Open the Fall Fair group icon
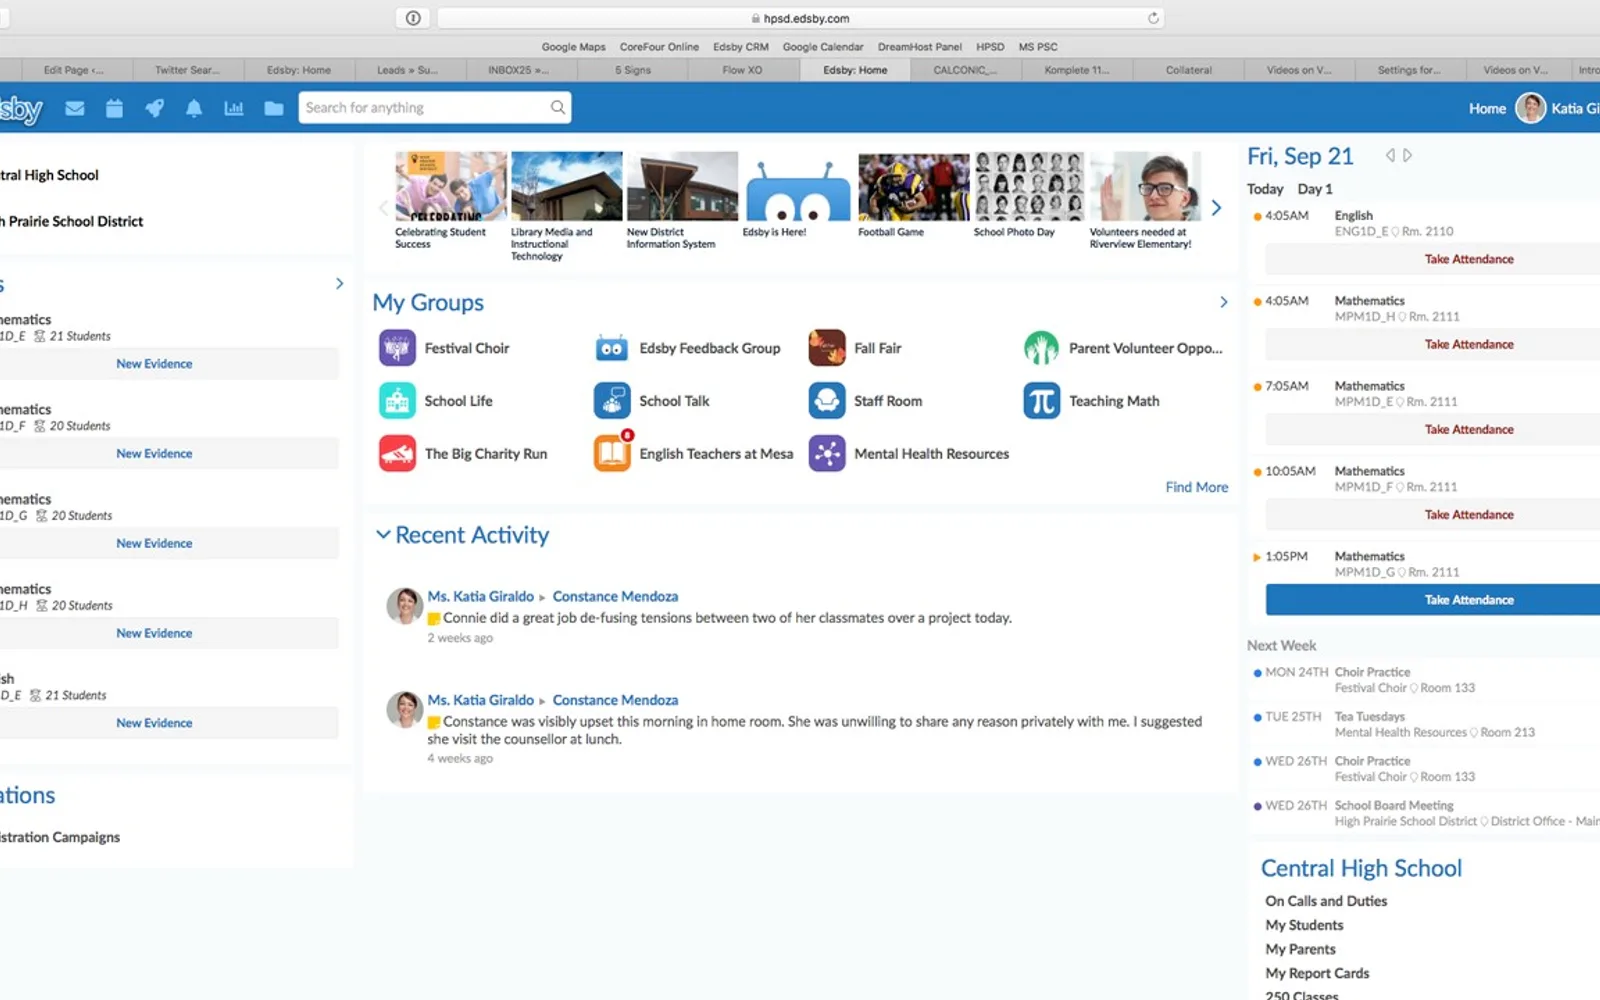1600x1000 pixels. 827,348
